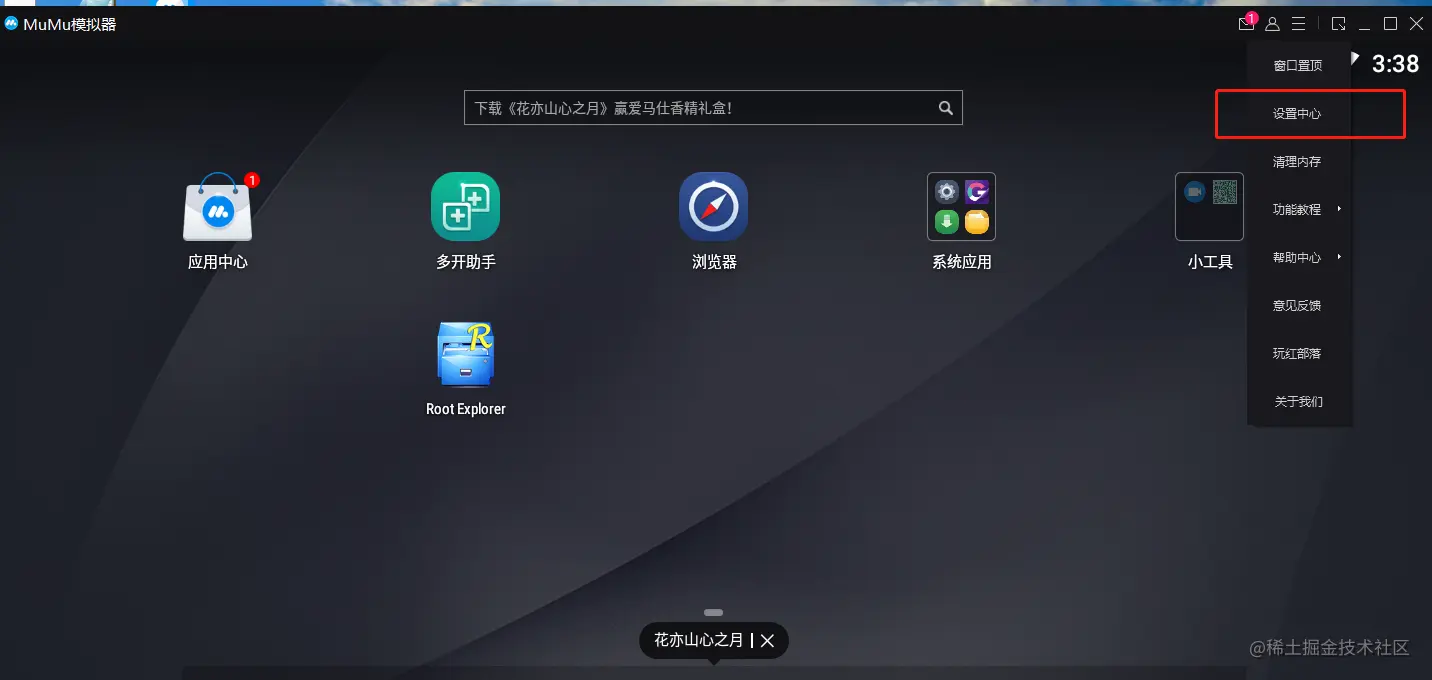
Task: Open the 应用中心 app store icon
Action: (217, 207)
